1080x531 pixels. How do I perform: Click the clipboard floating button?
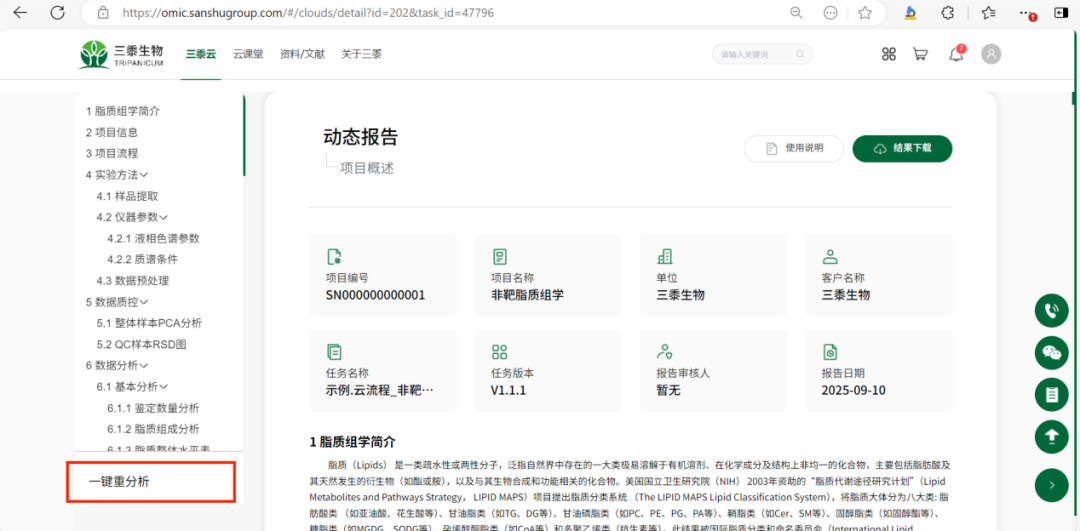pos(1051,394)
